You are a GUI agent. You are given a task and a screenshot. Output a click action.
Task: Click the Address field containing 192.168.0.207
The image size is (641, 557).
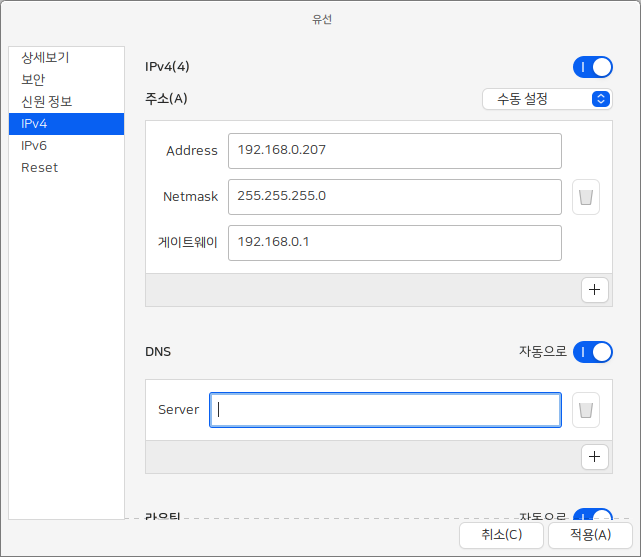pyautogui.click(x=394, y=151)
